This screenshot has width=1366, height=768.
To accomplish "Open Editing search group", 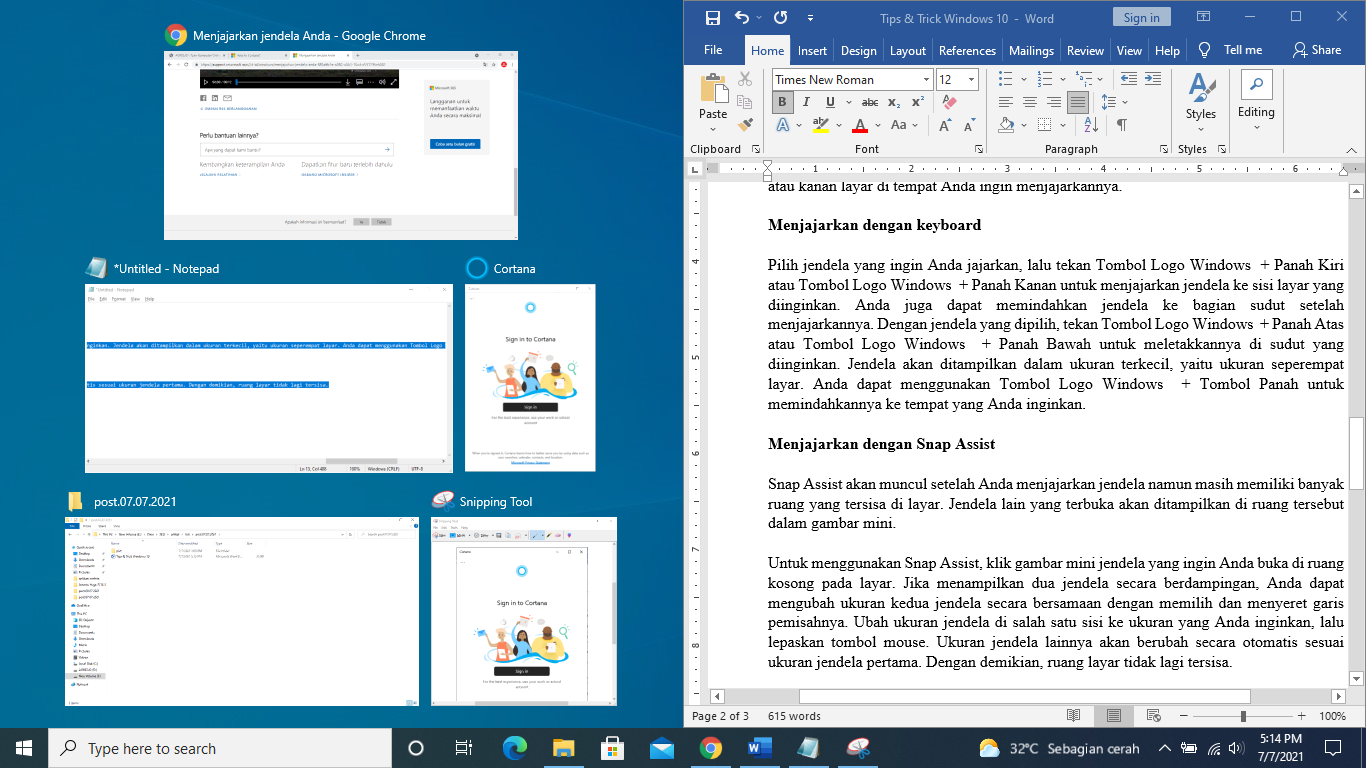I will point(1256,98).
